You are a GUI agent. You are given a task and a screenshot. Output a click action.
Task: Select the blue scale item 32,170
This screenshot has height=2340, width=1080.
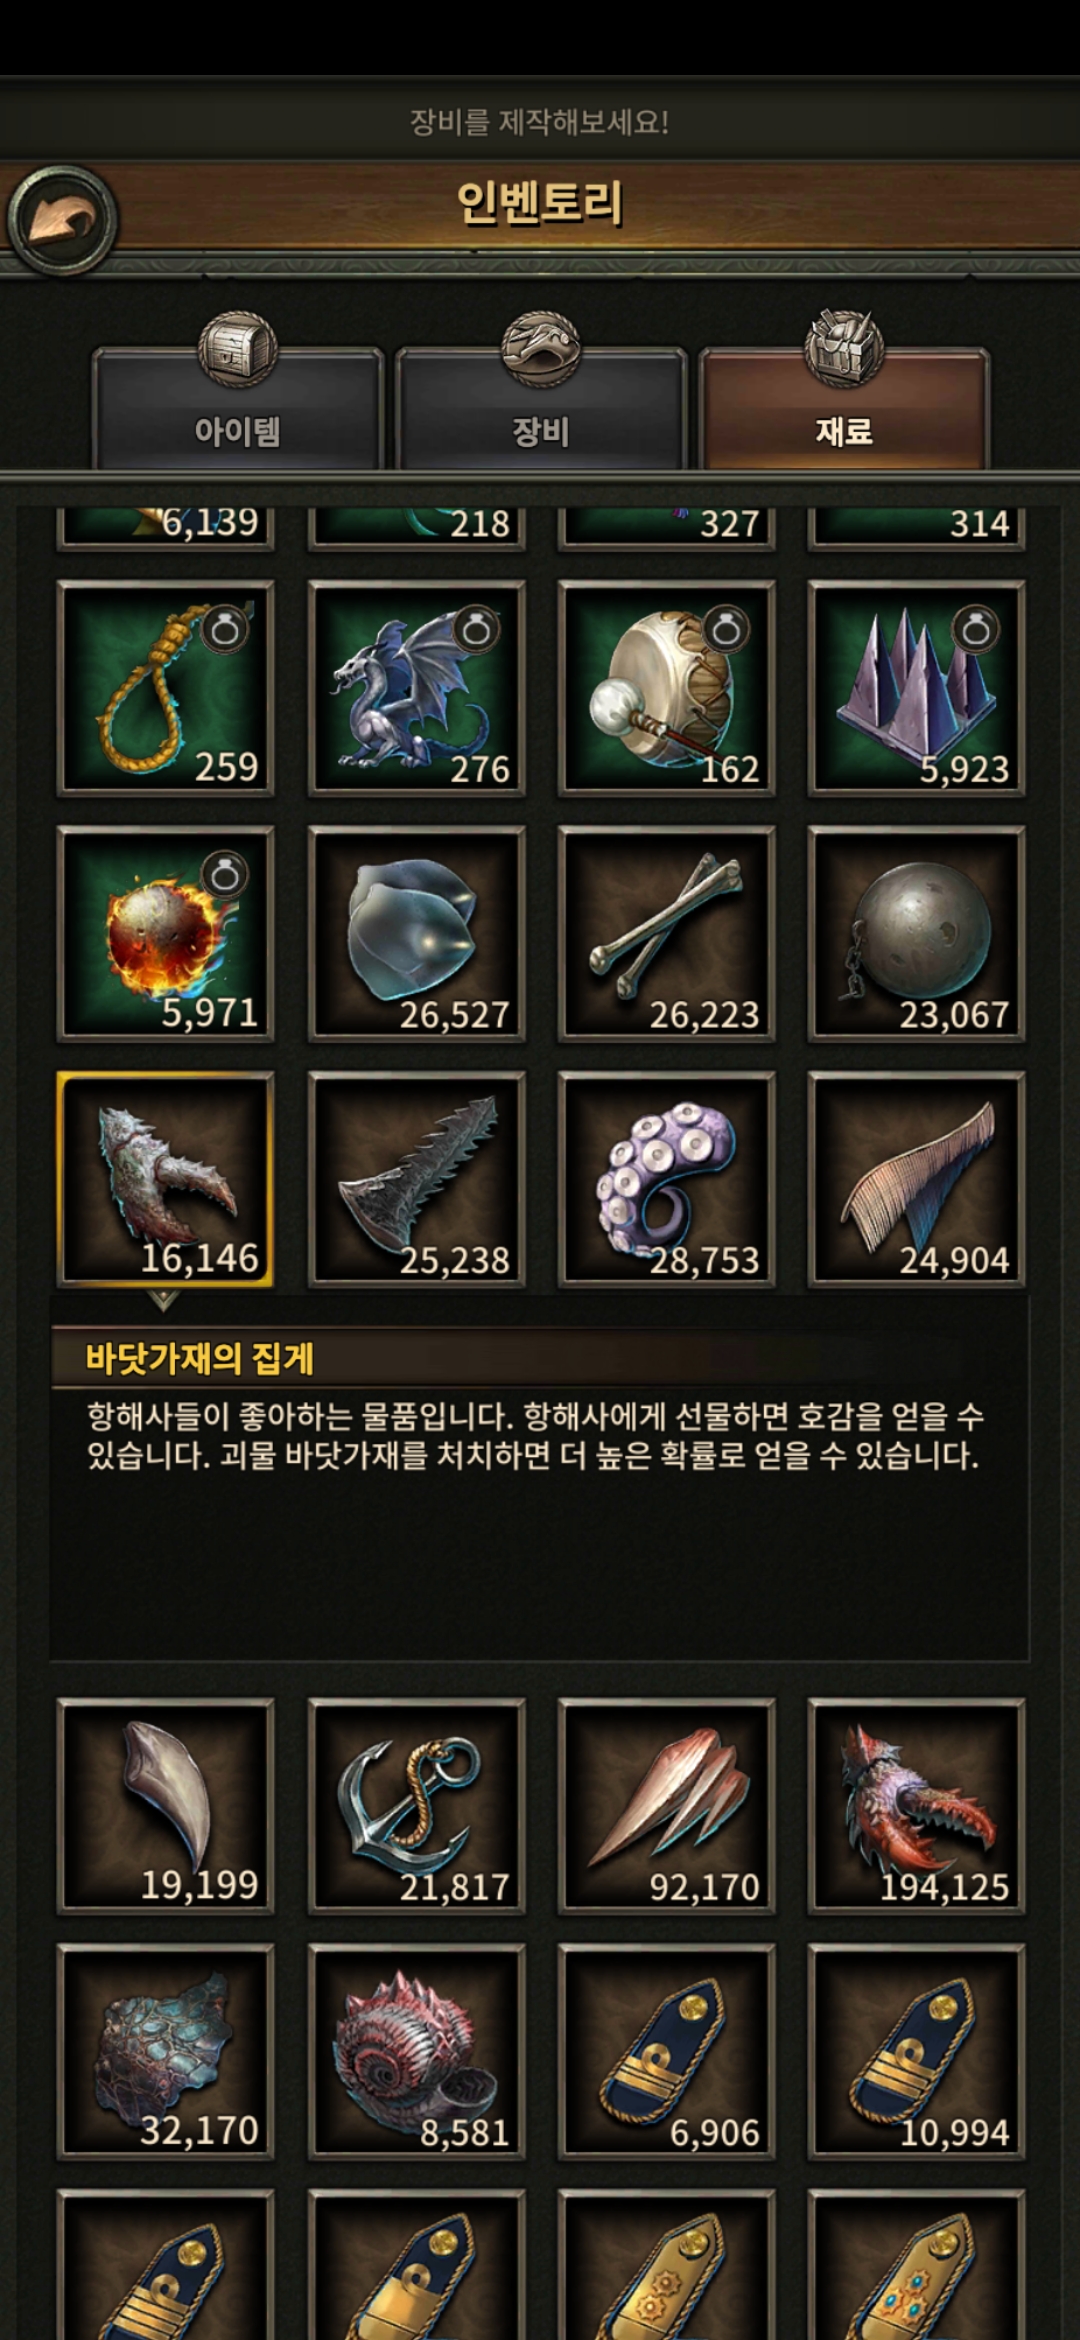pyautogui.click(x=166, y=2052)
